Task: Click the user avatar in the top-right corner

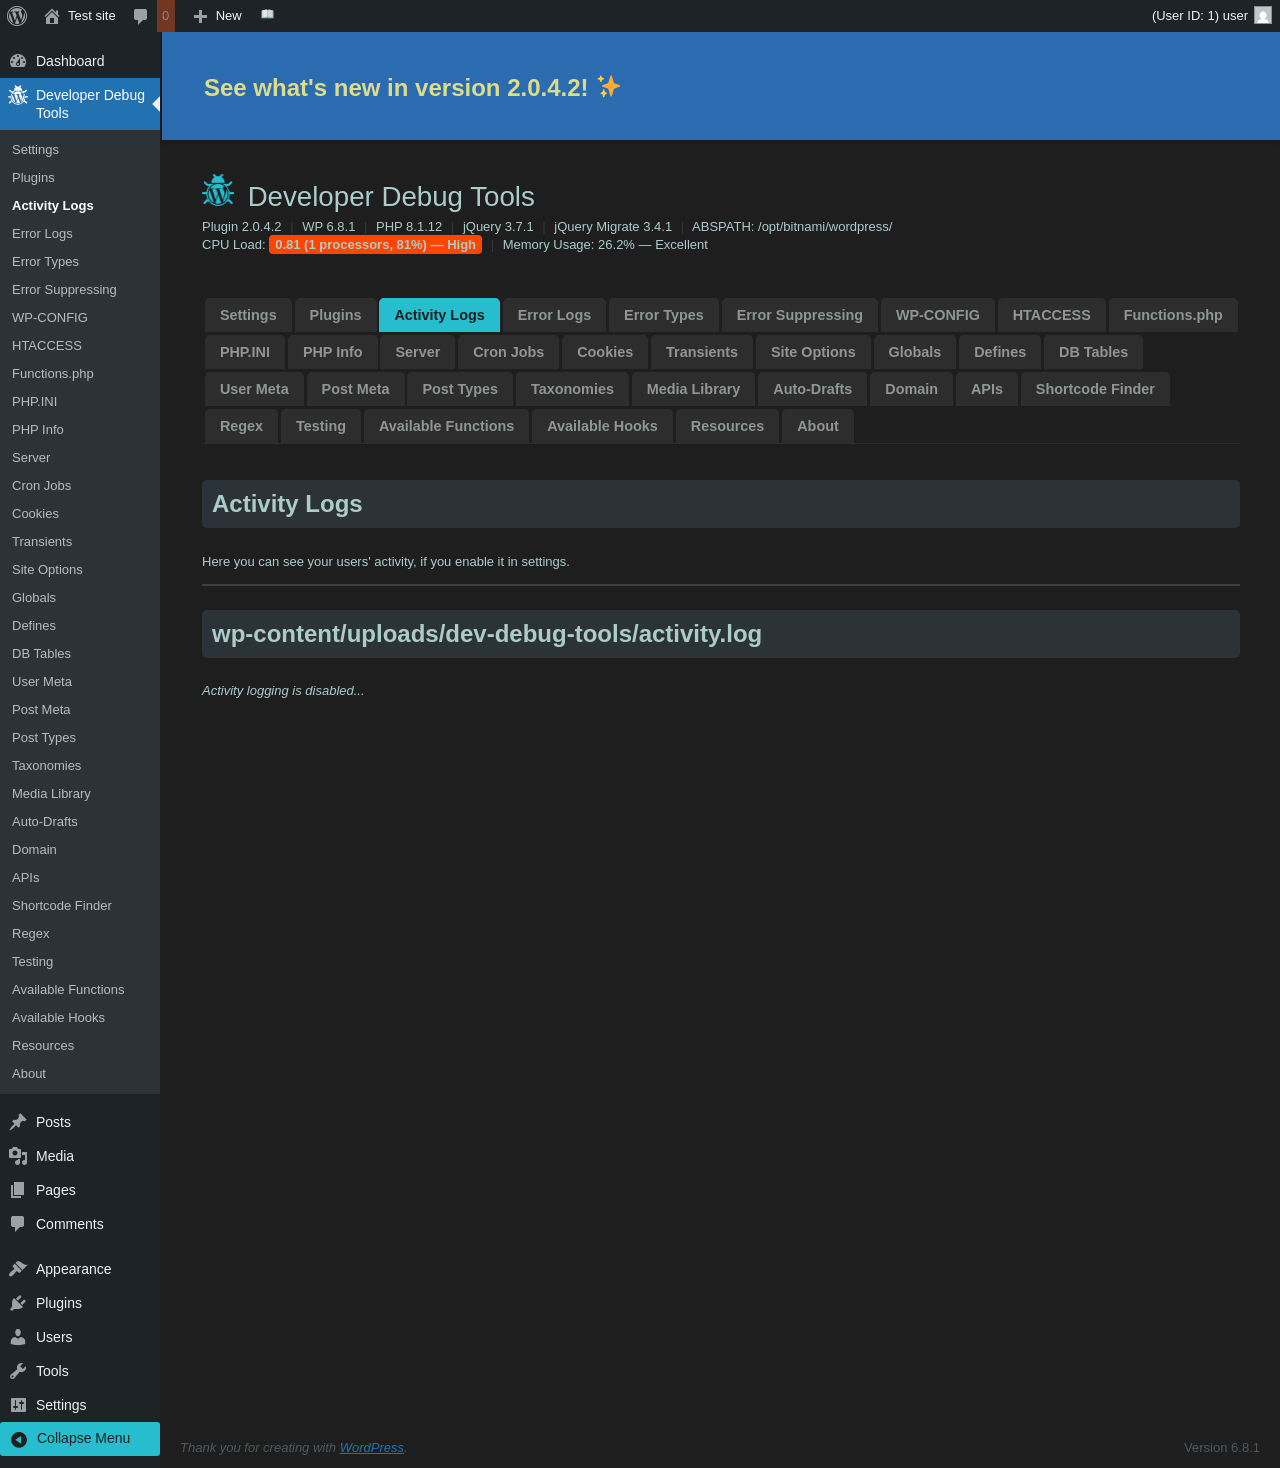Action: pyautogui.click(x=1263, y=15)
